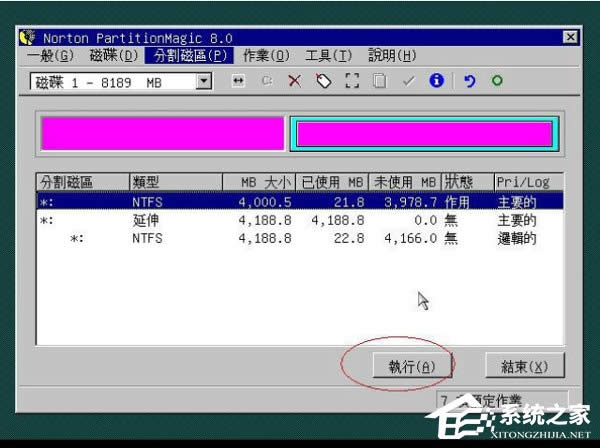The width and height of the screenshot is (600, 448).
Task: Open the 作業(O) menu
Action: (x=266, y=56)
